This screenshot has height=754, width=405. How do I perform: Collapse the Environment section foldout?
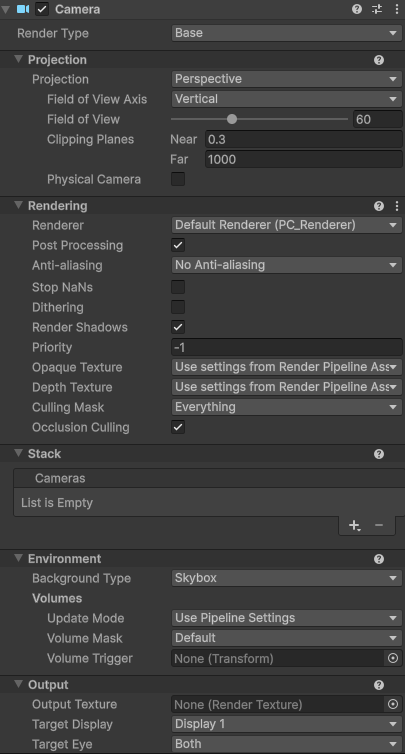(x=18, y=558)
